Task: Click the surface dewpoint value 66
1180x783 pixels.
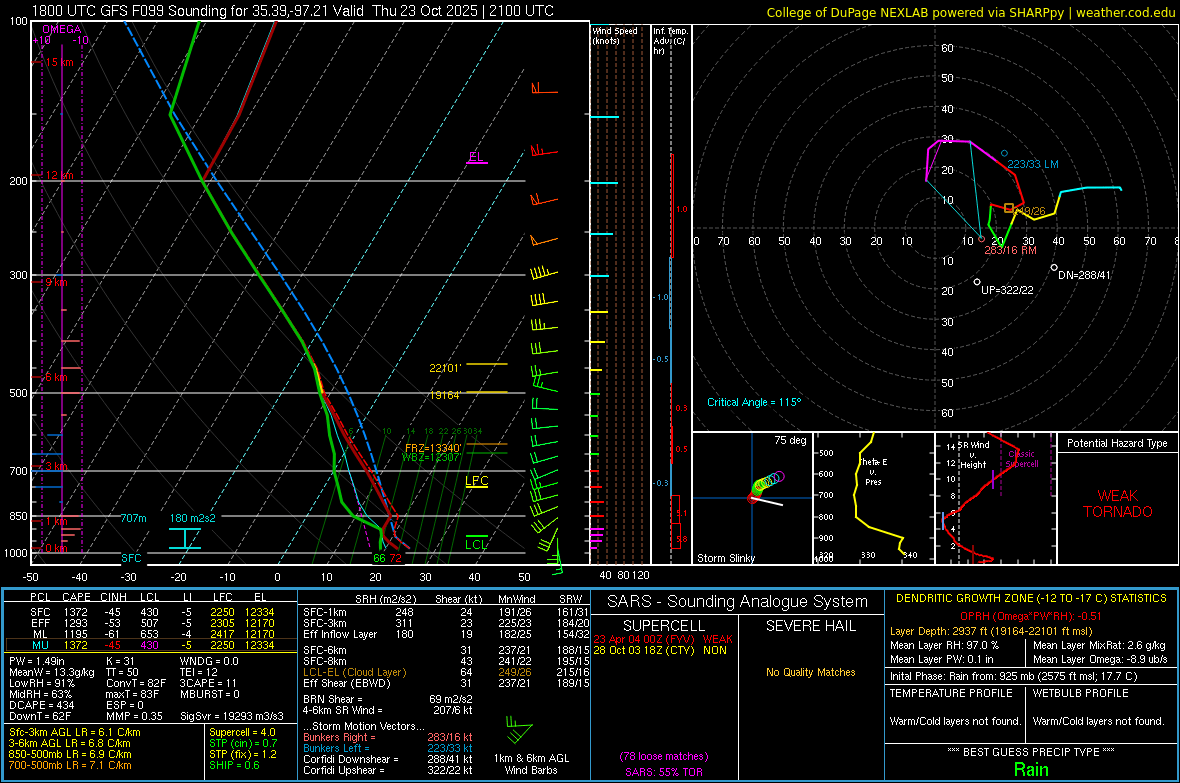Action: pos(379,558)
